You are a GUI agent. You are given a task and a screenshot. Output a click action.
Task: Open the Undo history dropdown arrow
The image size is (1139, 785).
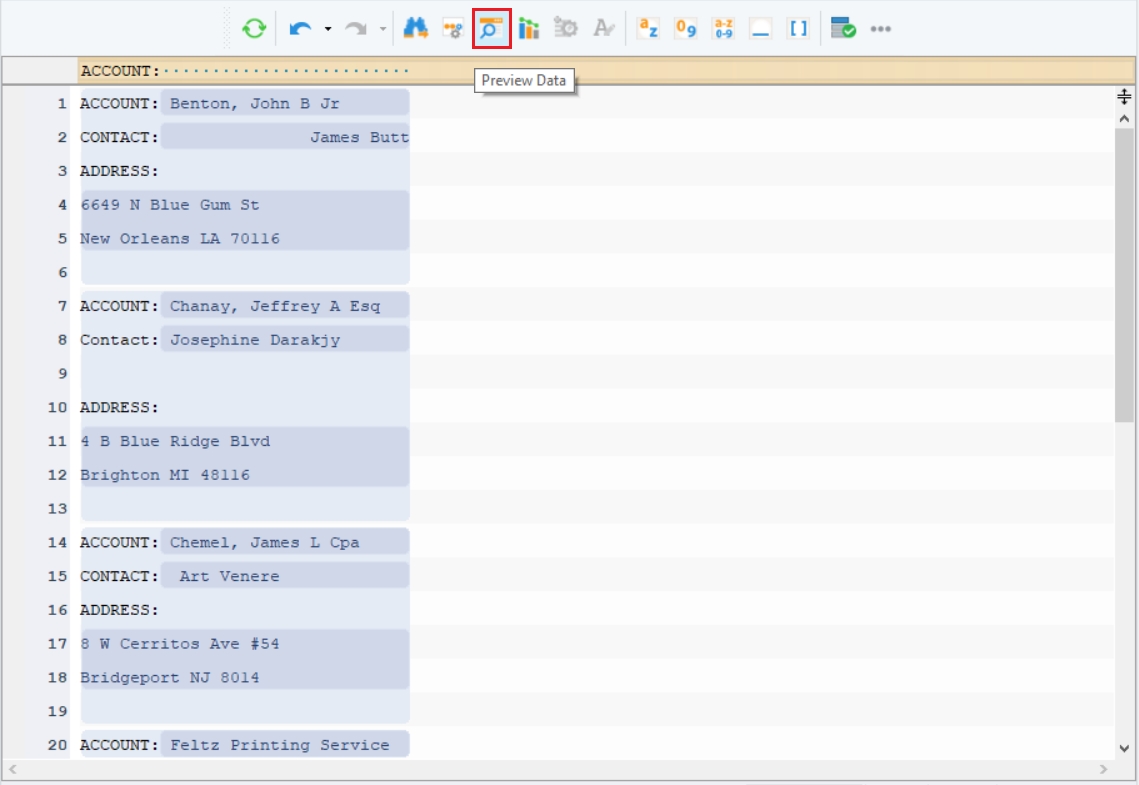tap(327, 29)
